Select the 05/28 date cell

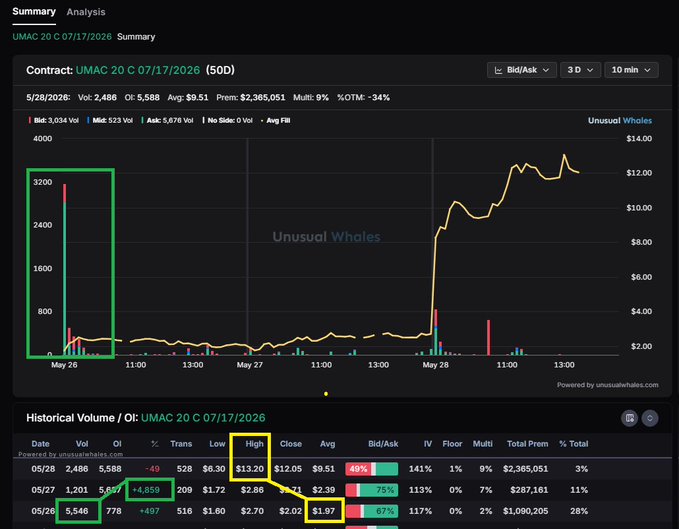click(x=43, y=469)
